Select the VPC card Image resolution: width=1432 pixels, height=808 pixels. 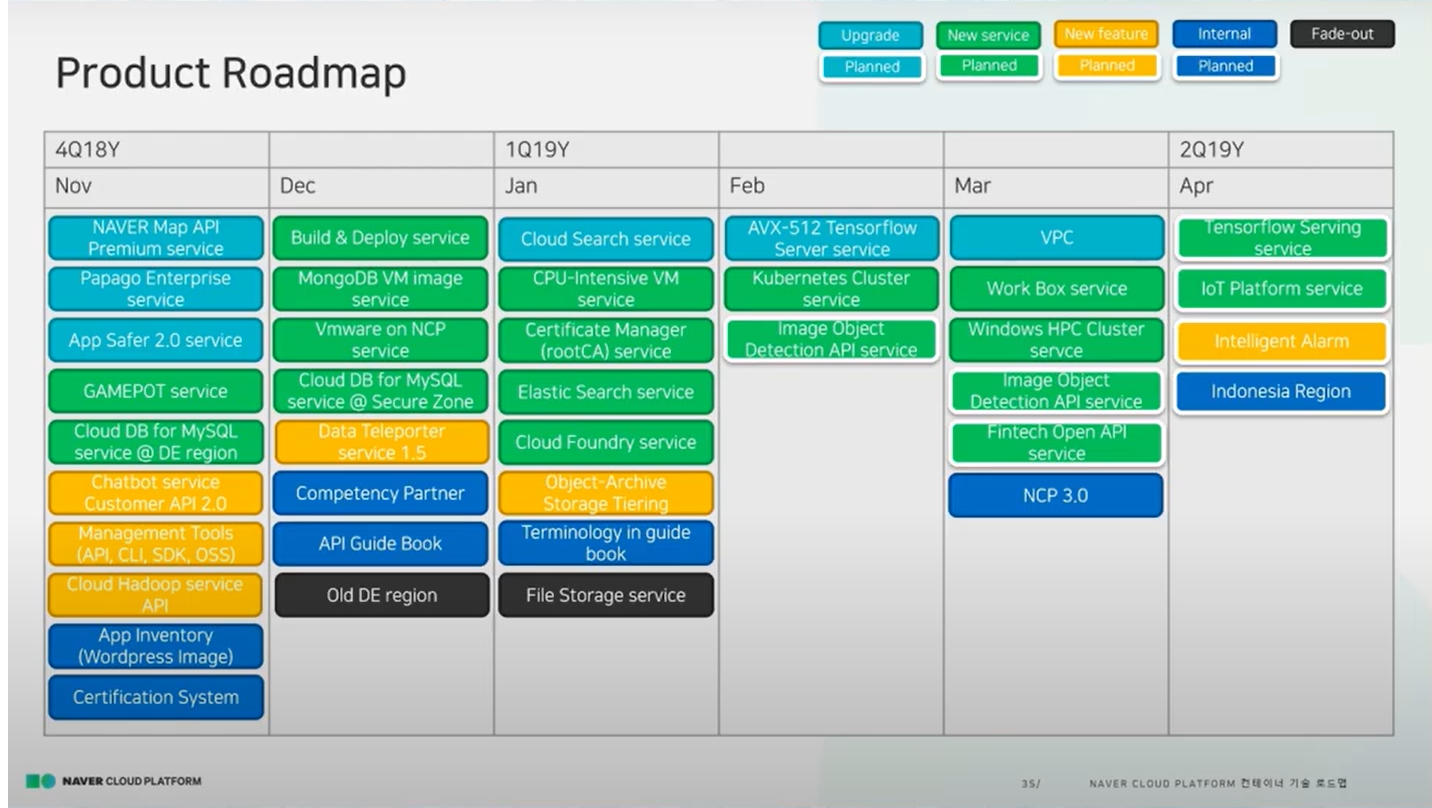(1057, 238)
